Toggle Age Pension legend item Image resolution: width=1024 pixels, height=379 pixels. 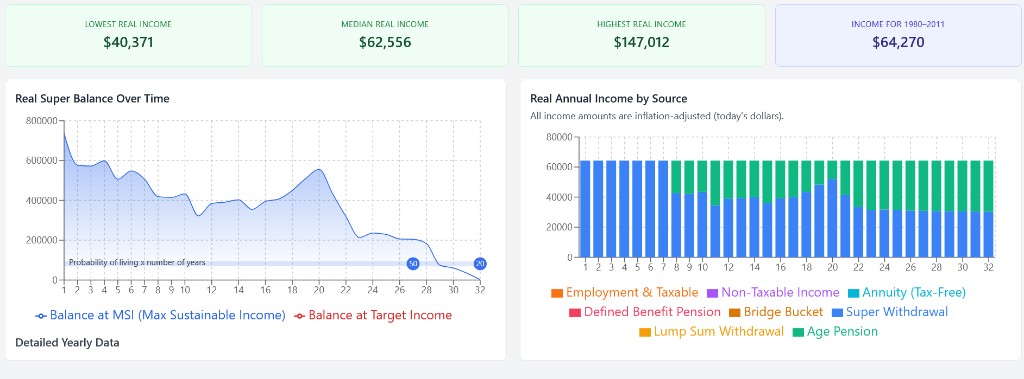pyautogui.click(x=835, y=332)
